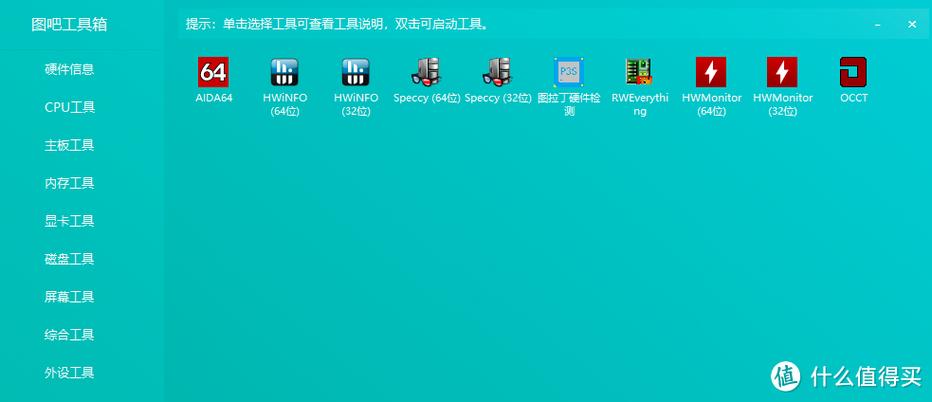932x402 pixels.
Task: Show the 显卡工具 category
Action: pyautogui.click(x=70, y=221)
